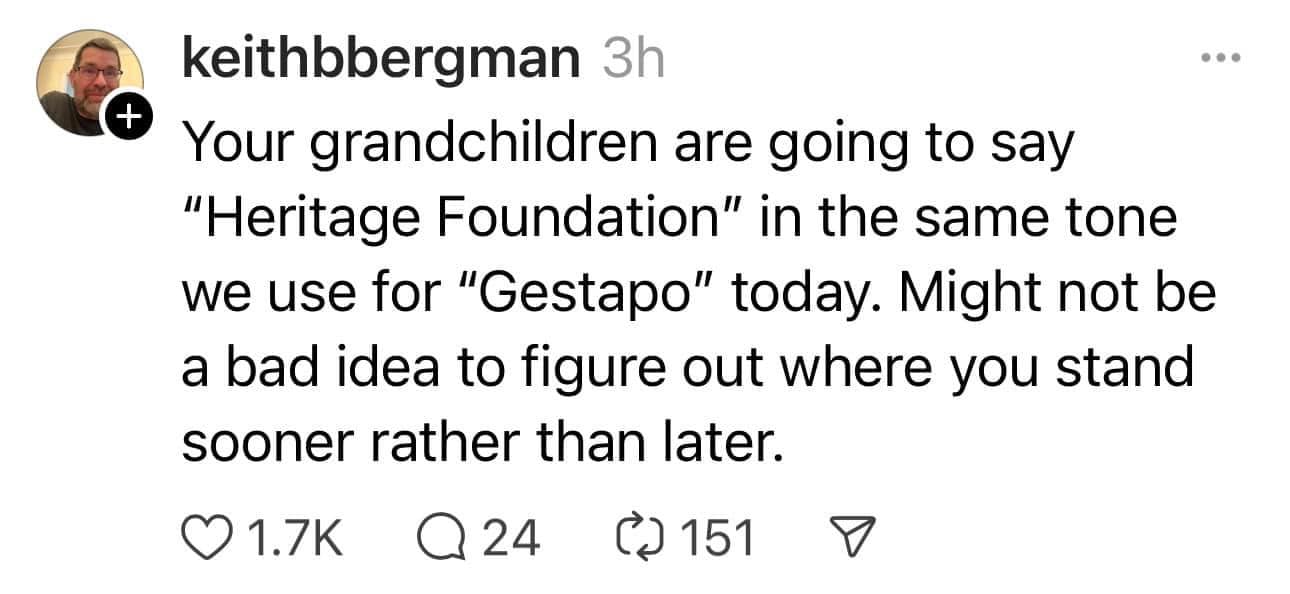Click the phrase "in the same tone"
This screenshot has height=594, width=1290.
pos(968,220)
